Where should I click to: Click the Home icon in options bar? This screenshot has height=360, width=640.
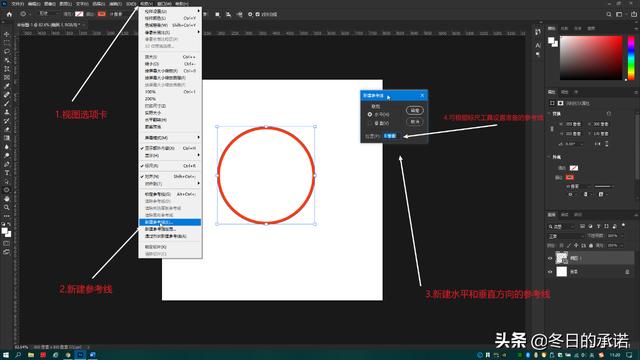(9, 14)
